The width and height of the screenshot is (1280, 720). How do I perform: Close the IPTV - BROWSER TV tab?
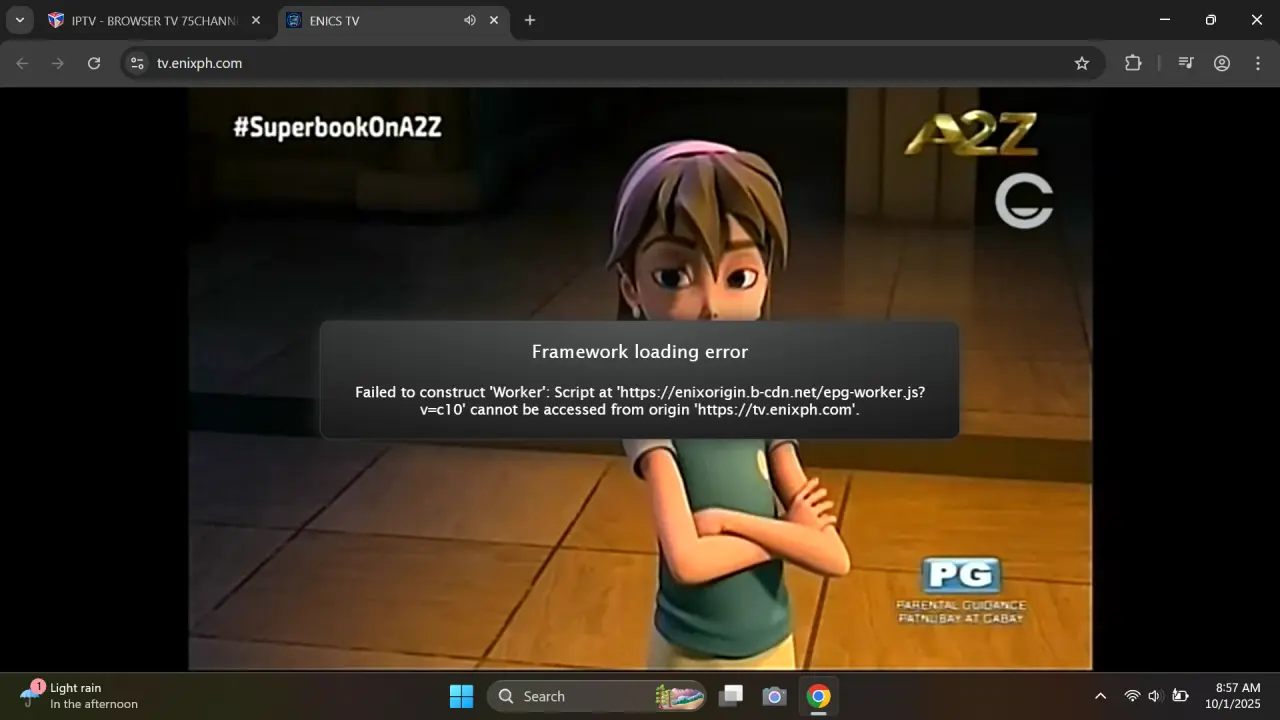pyautogui.click(x=255, y=20)
